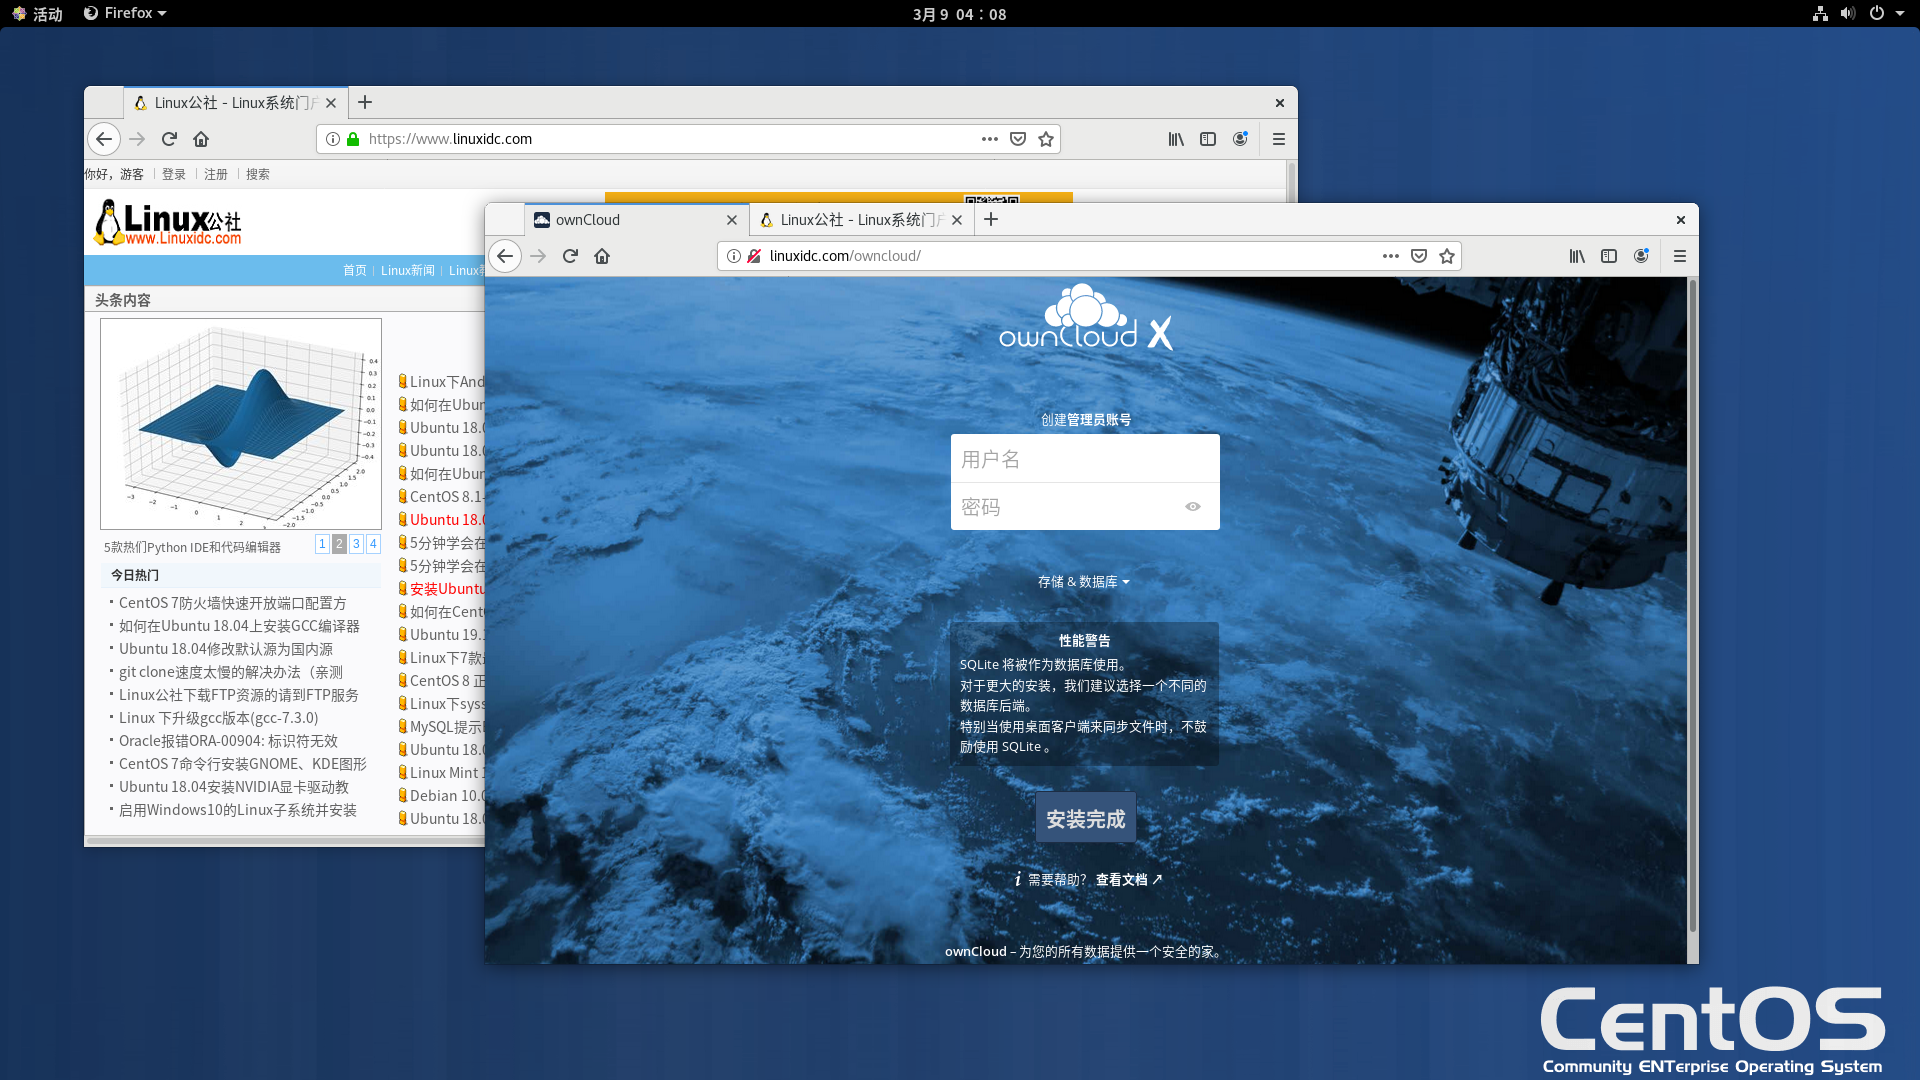Switch to ownCloud tab
1920x1080 pixels.
[x=637, y=220]
